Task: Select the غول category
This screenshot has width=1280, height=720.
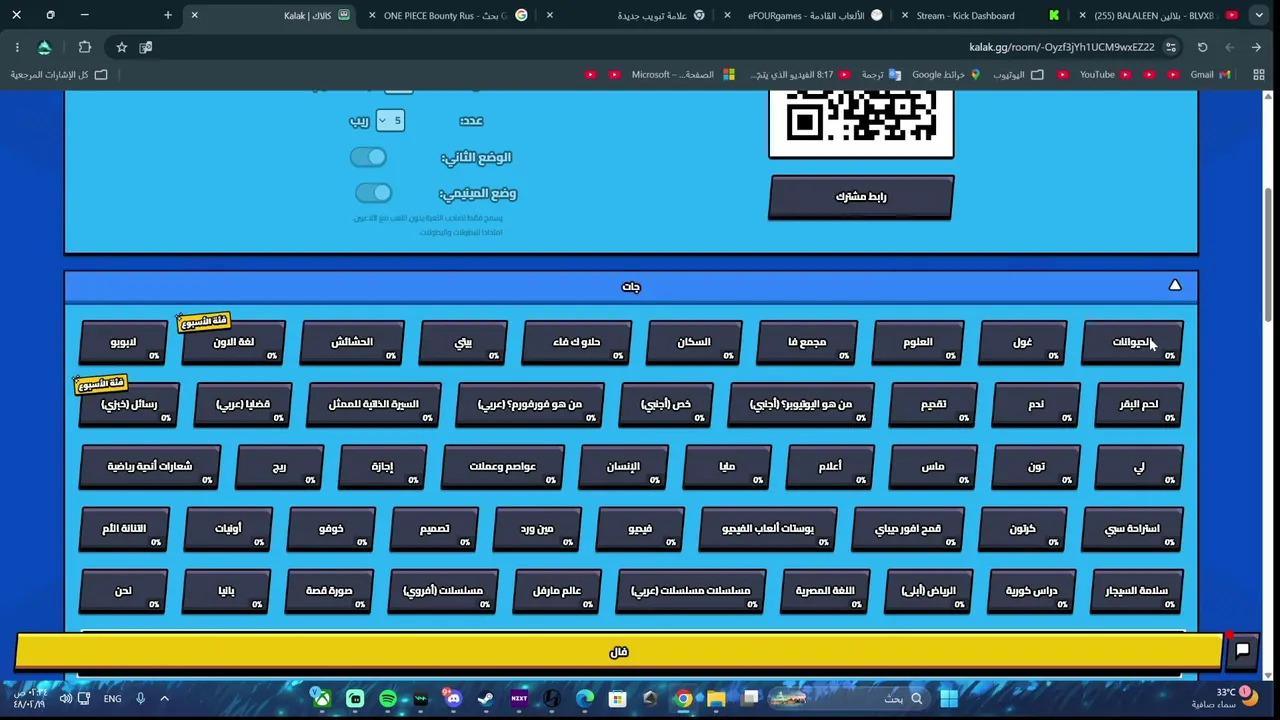Action: pos(1022,343)
